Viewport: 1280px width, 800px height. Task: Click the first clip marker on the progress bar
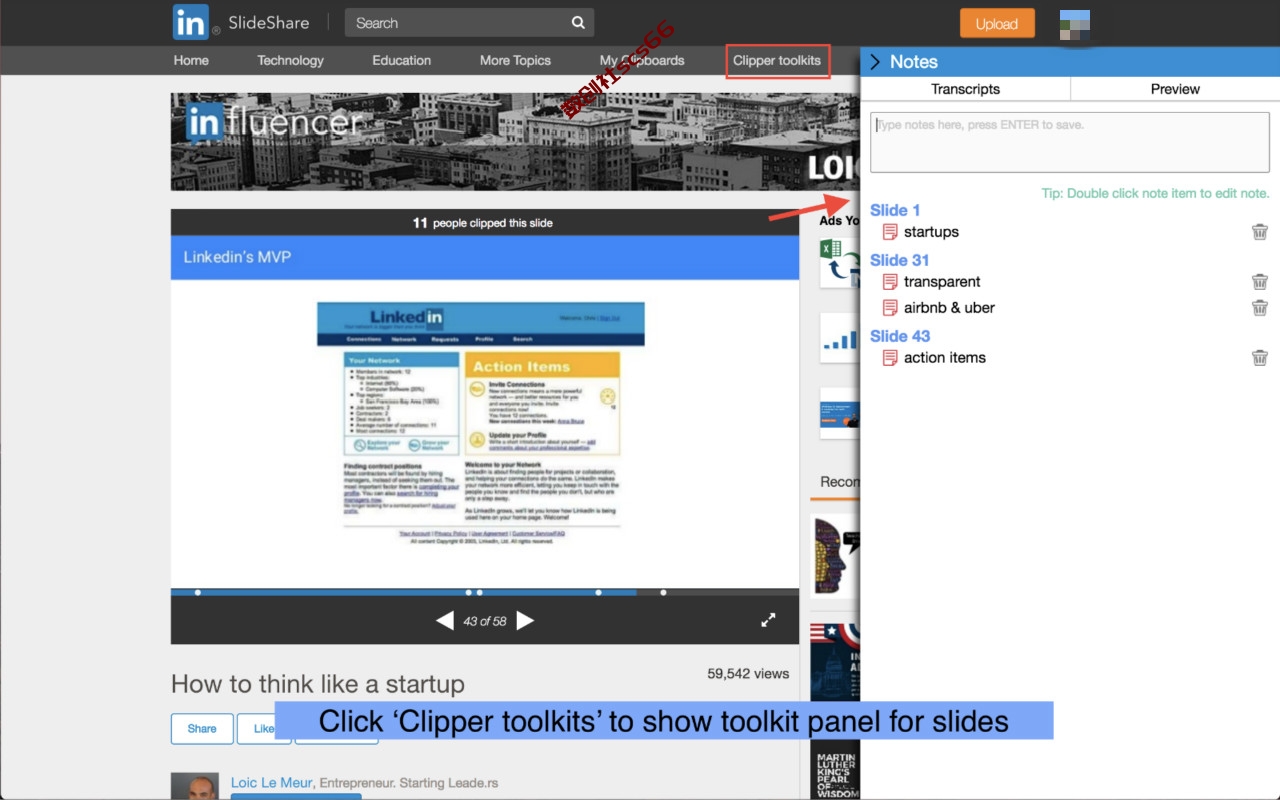[198, 592]
